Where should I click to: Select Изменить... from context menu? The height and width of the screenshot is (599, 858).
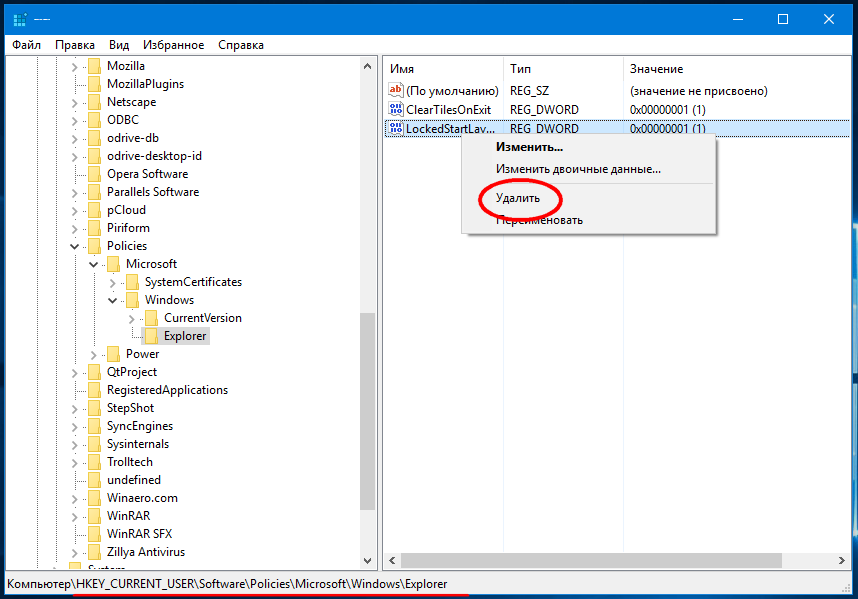pos(529,147)
